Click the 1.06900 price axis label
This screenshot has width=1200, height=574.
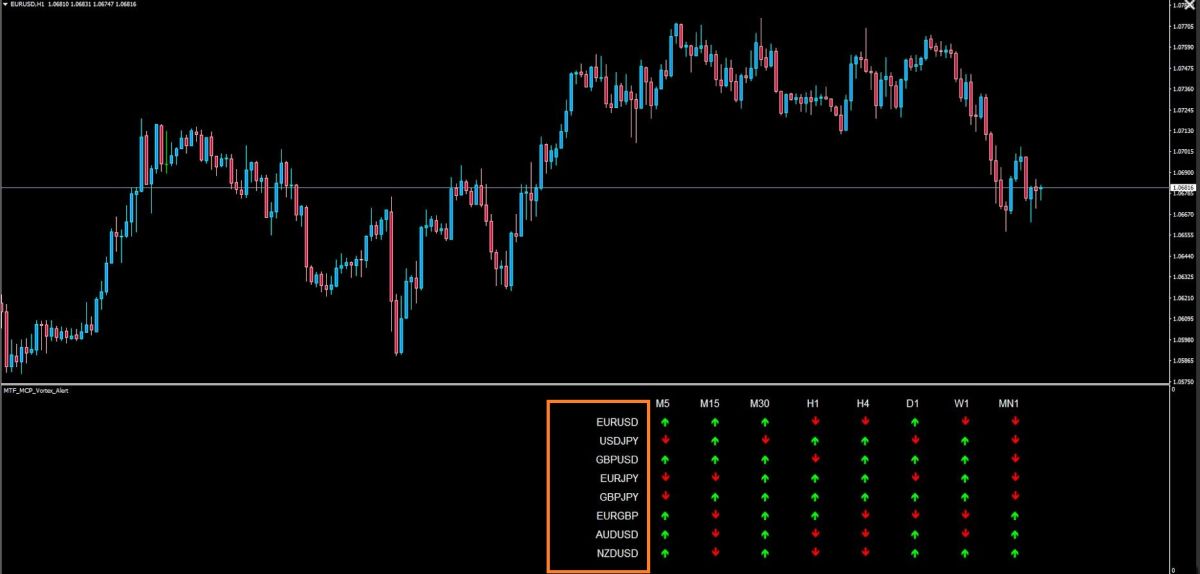pos(1184,172)
